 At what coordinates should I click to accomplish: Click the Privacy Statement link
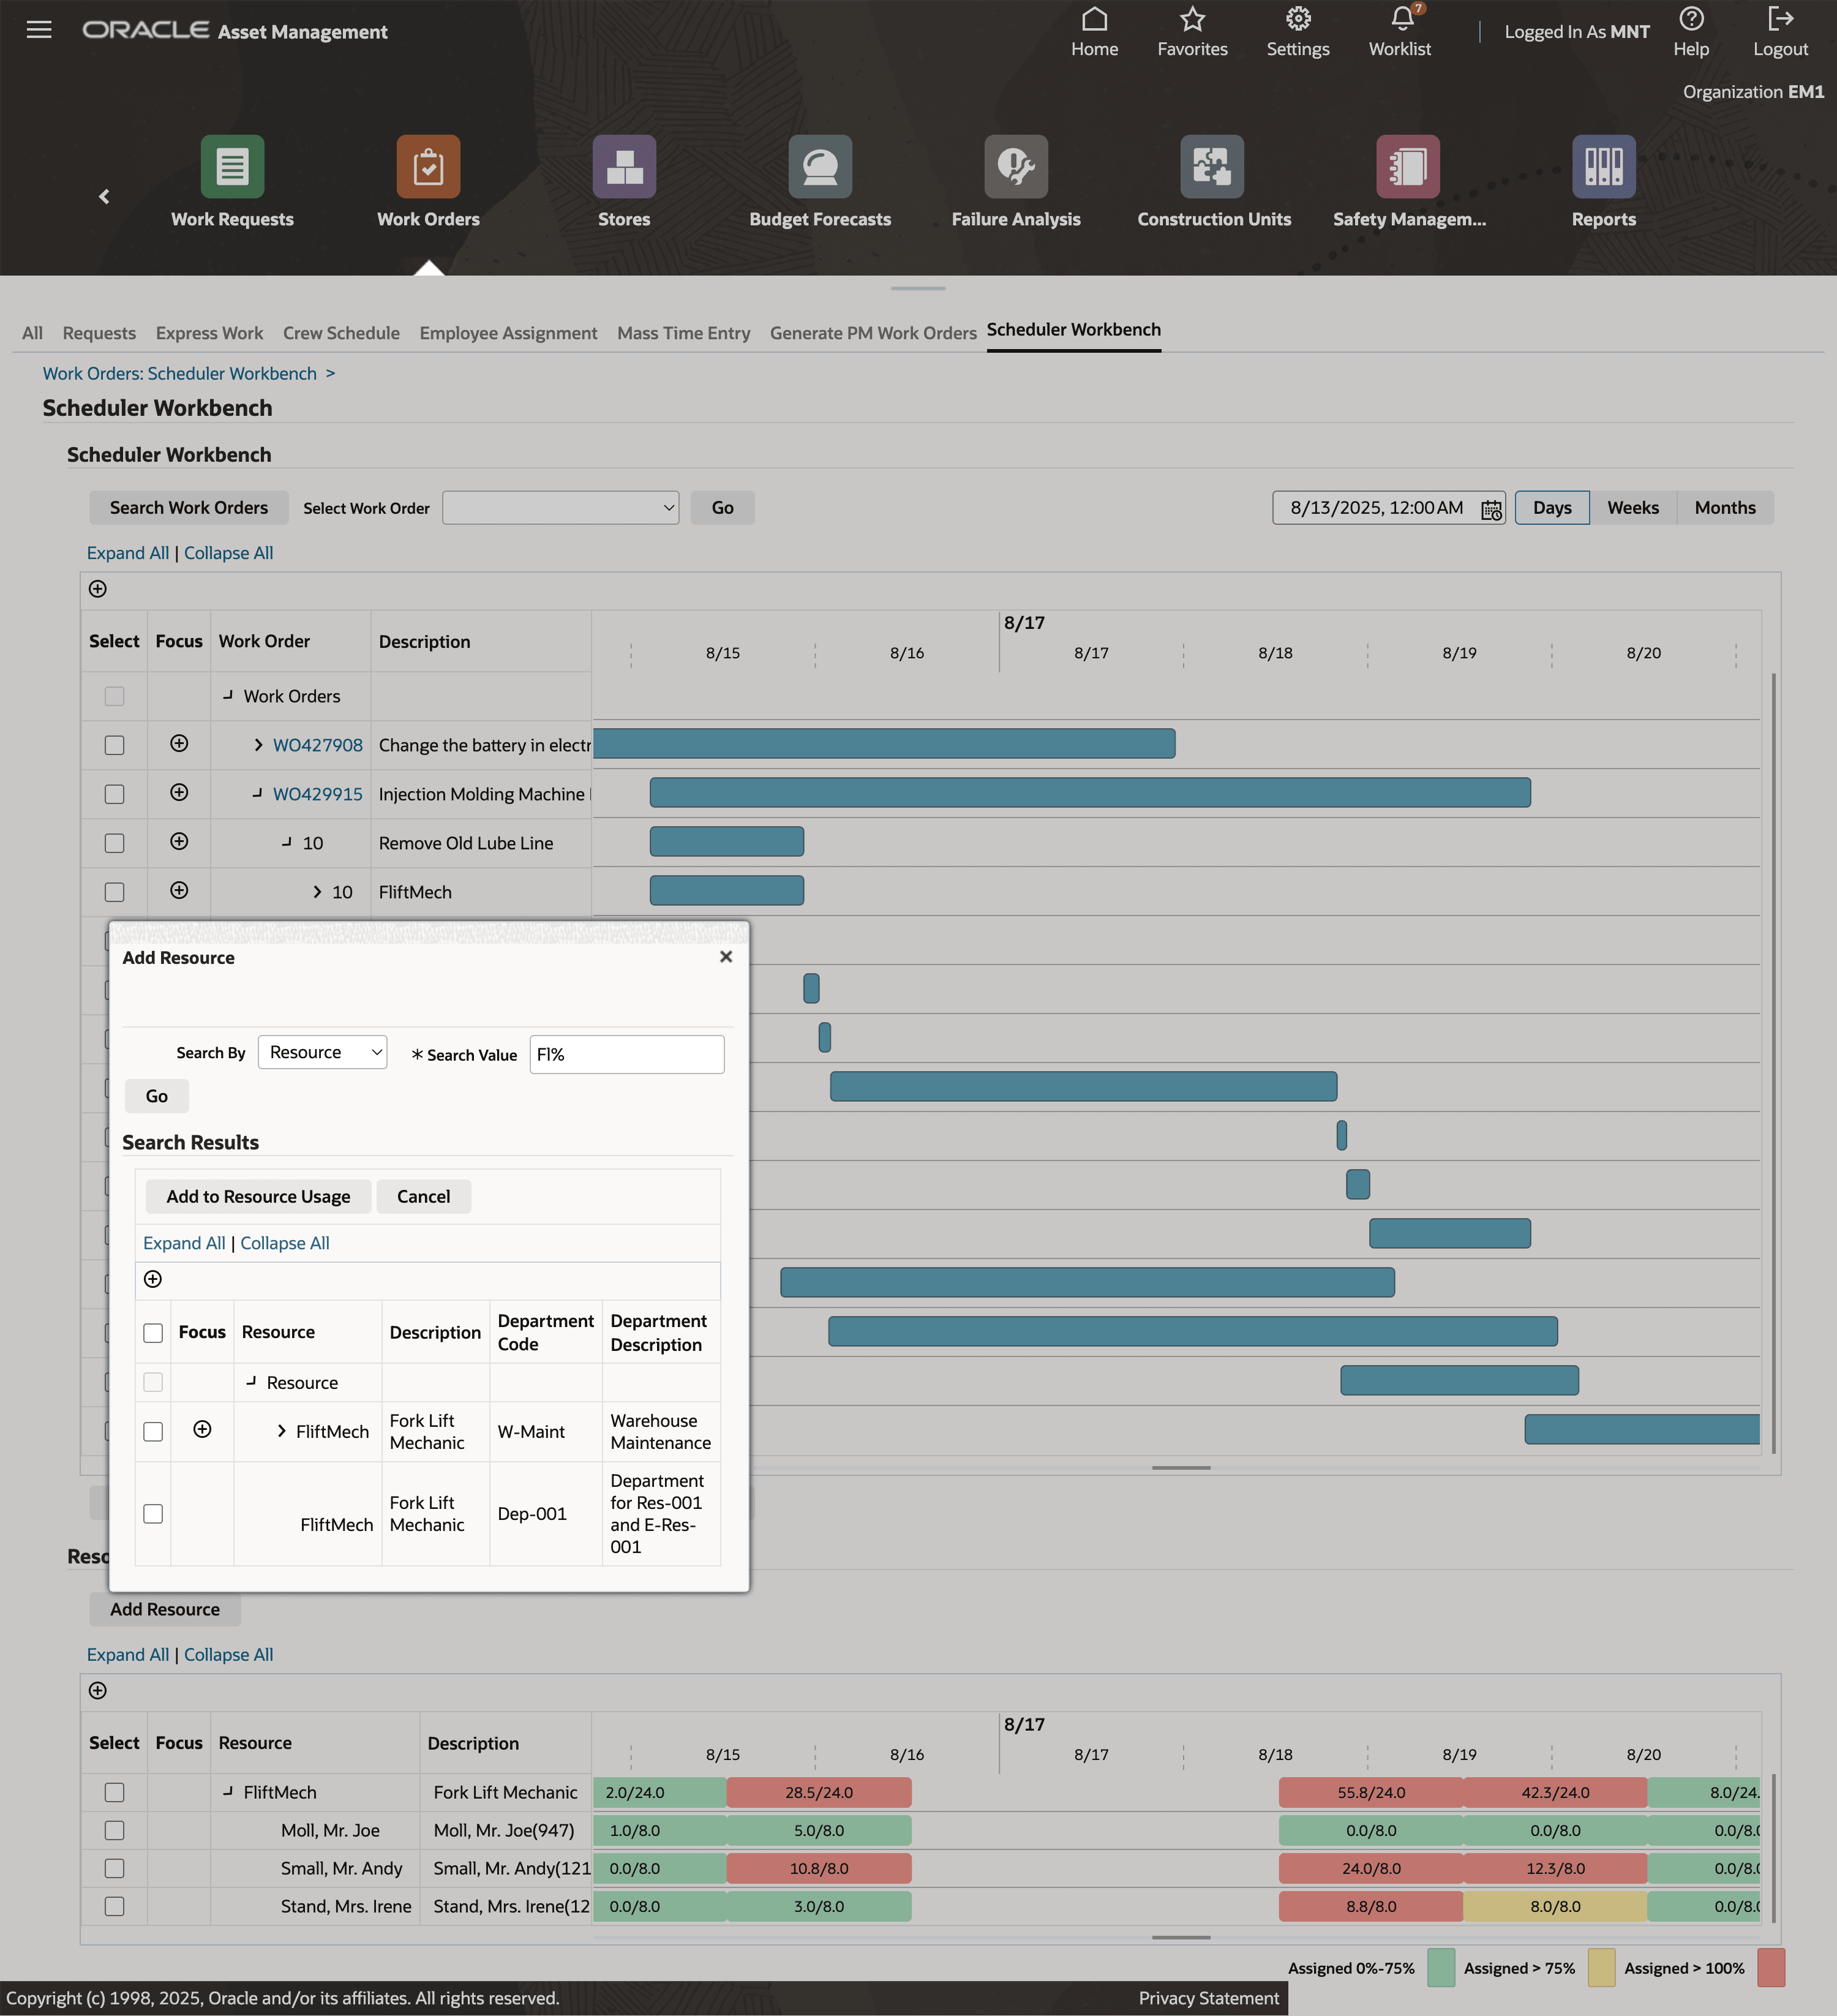1208,1998
